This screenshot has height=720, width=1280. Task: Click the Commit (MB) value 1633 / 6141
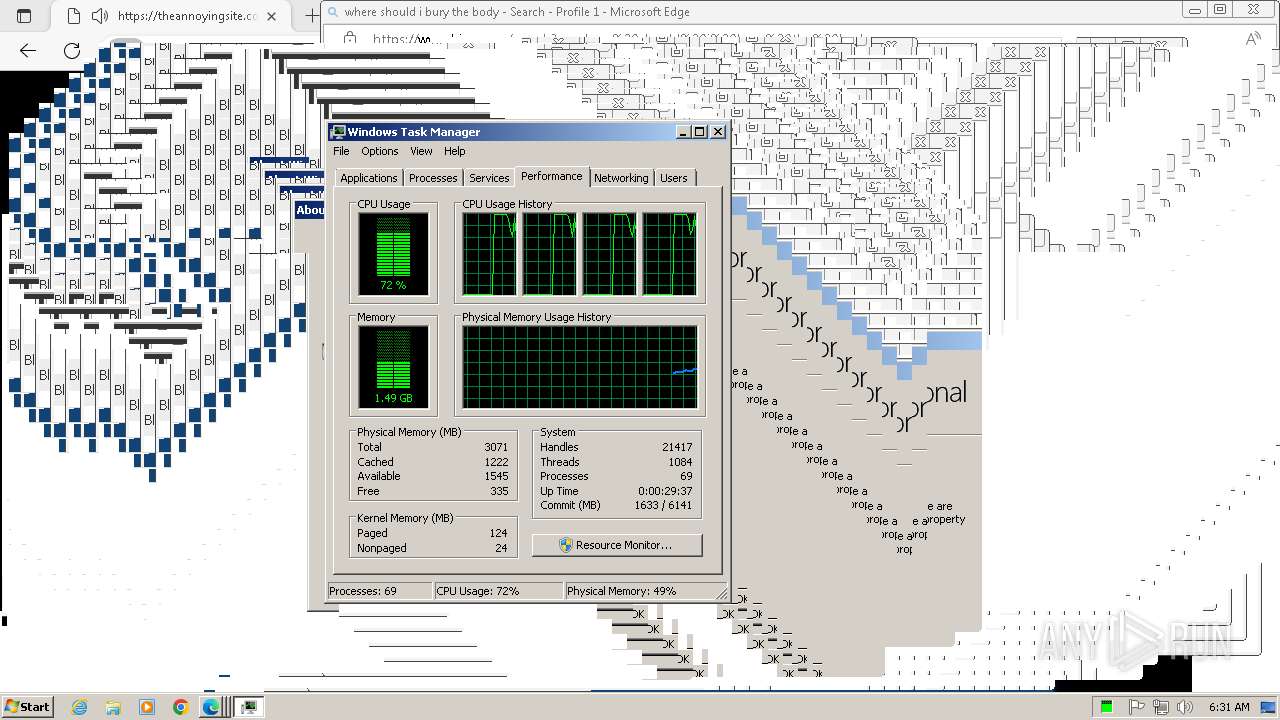[x=663, y=505]
